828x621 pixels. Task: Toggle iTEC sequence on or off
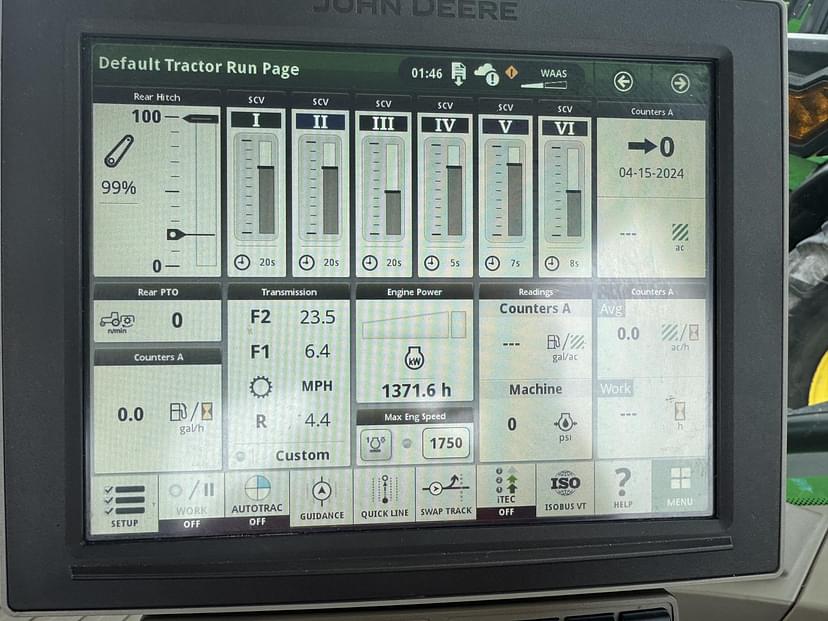[506, 492]
